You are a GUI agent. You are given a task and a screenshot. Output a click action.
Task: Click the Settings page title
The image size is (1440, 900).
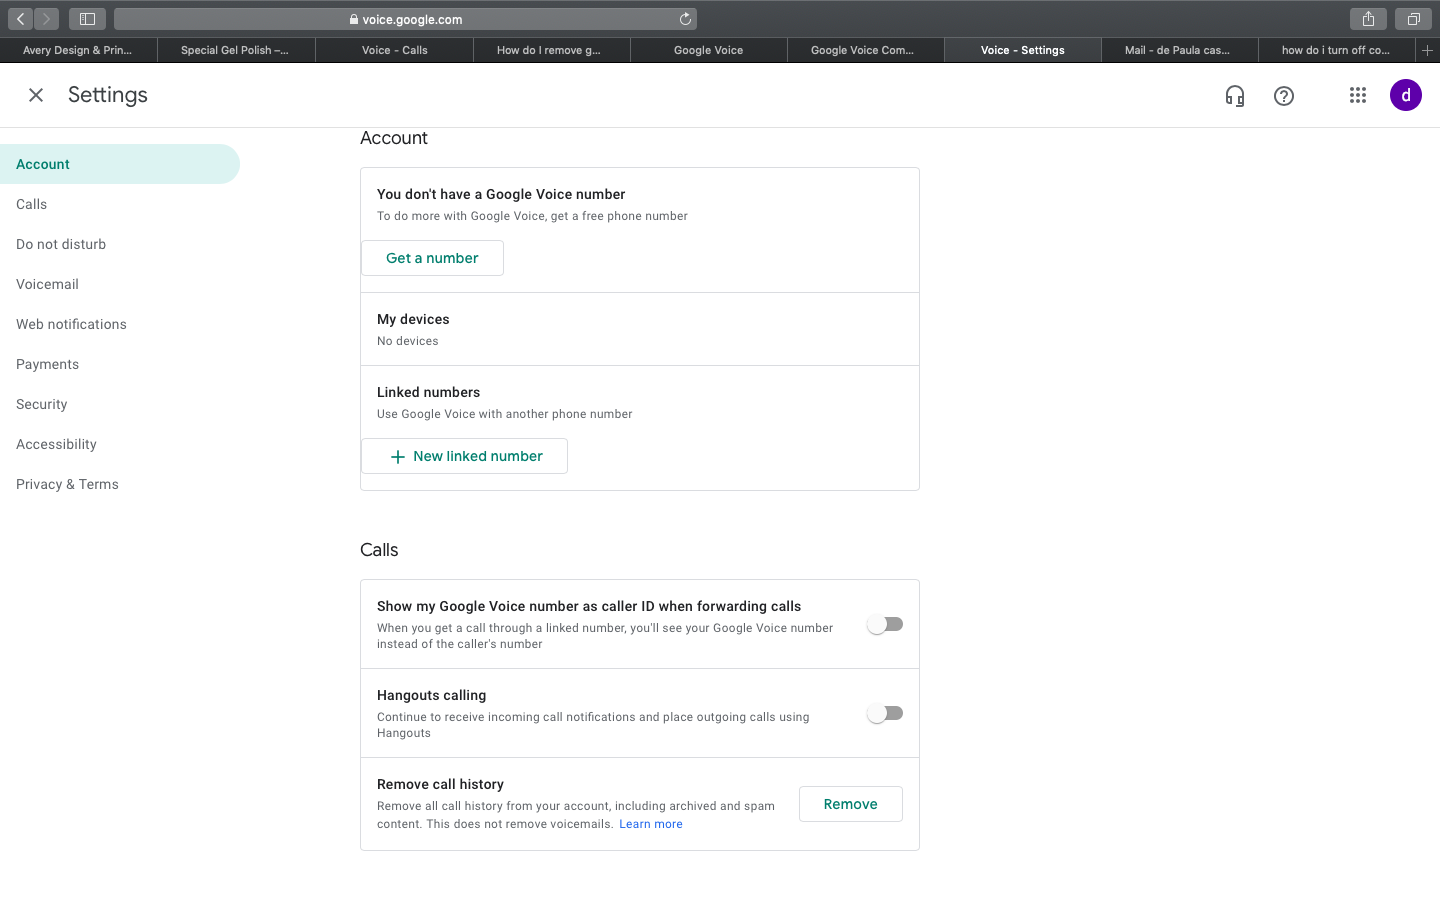[108, 95]
